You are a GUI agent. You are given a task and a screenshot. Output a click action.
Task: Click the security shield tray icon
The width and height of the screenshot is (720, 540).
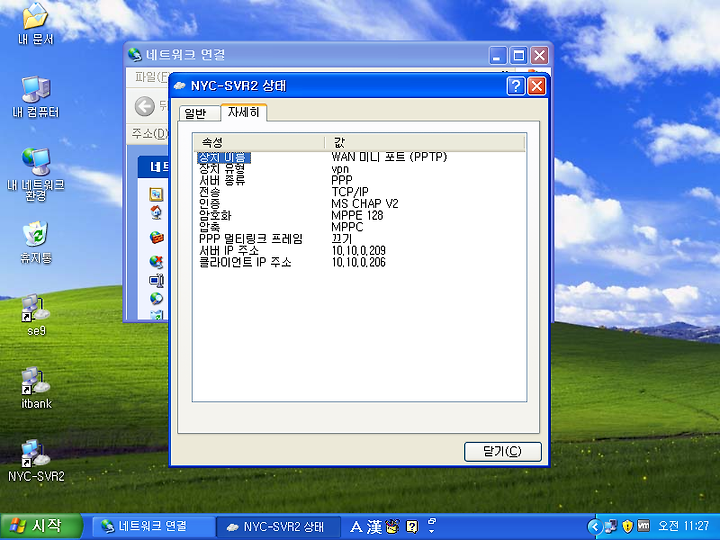point(627,526)
